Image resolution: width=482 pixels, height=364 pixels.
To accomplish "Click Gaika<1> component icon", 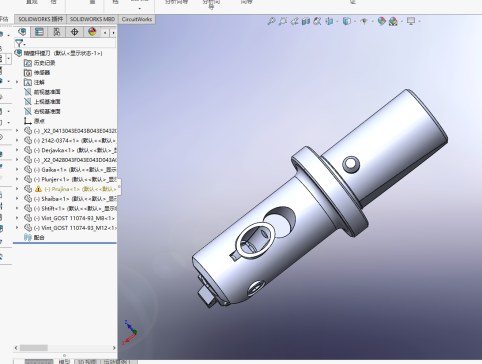I will [28, 169].
